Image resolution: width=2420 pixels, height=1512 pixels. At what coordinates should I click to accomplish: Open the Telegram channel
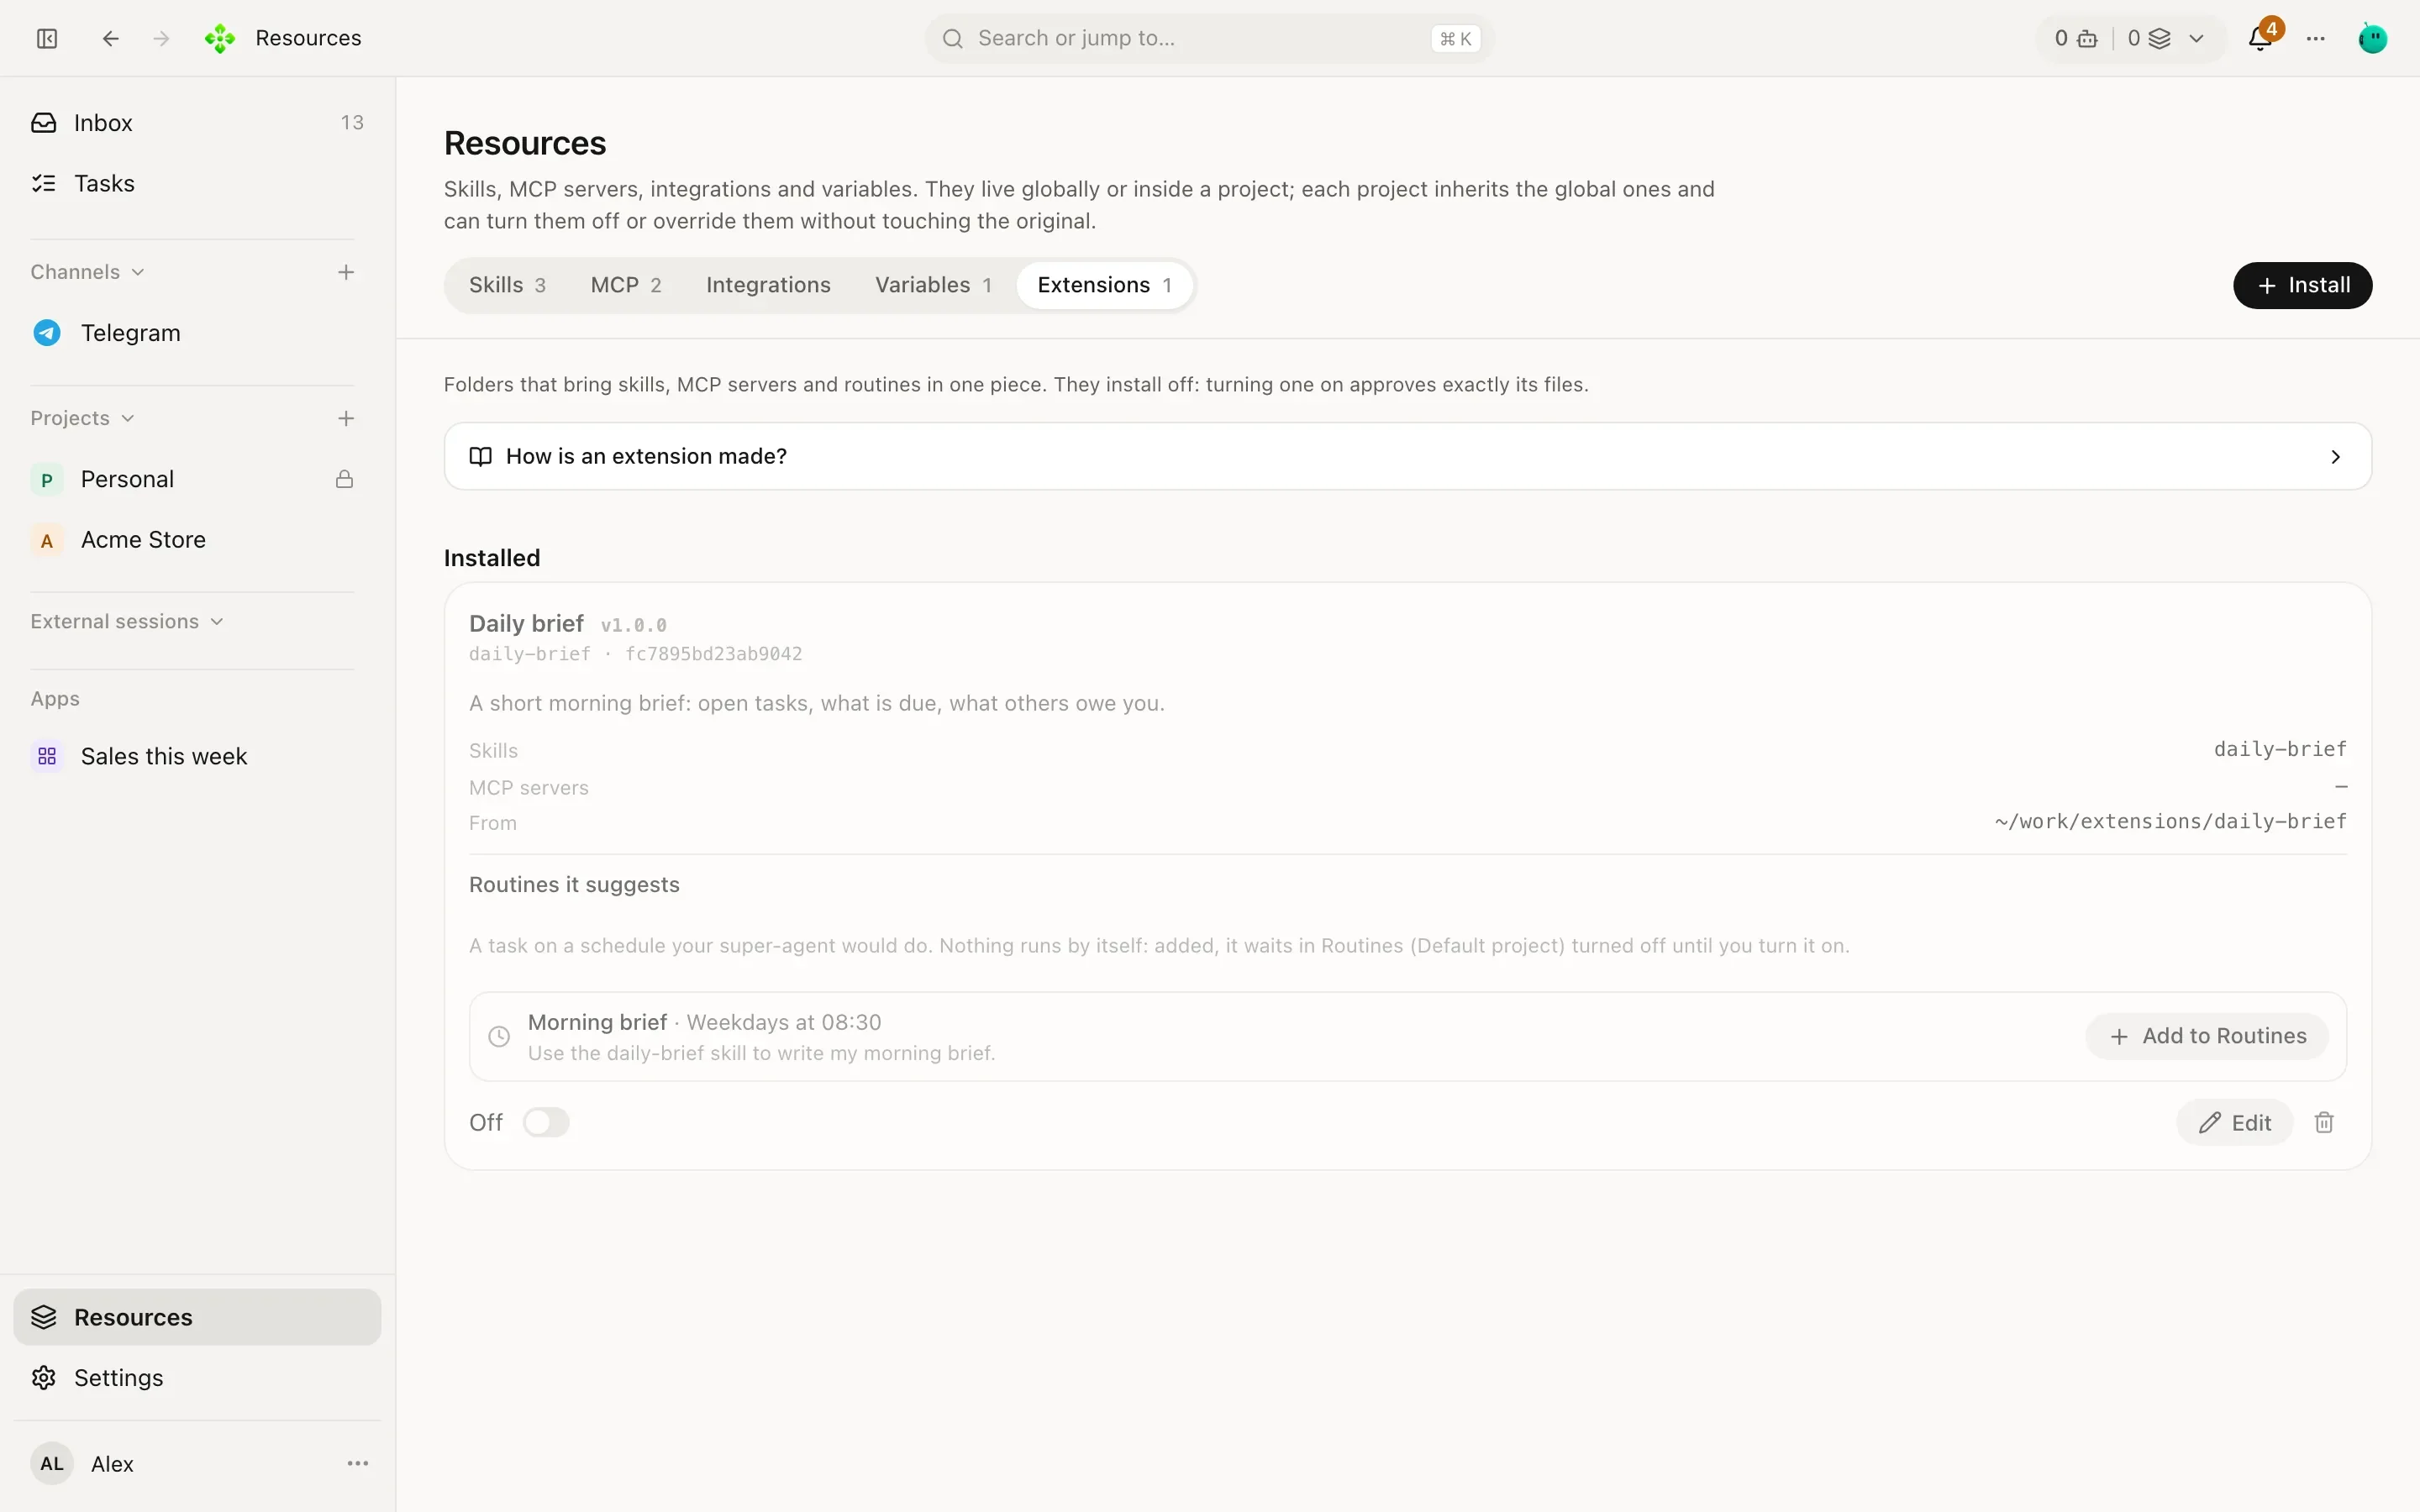coord(197,333)
